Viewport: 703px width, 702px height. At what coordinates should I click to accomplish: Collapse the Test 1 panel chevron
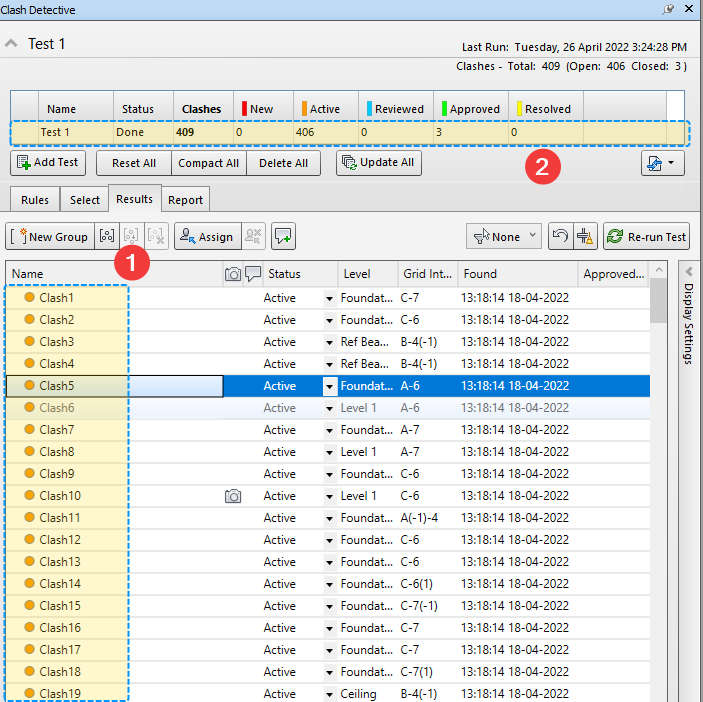tap(12, 44)
